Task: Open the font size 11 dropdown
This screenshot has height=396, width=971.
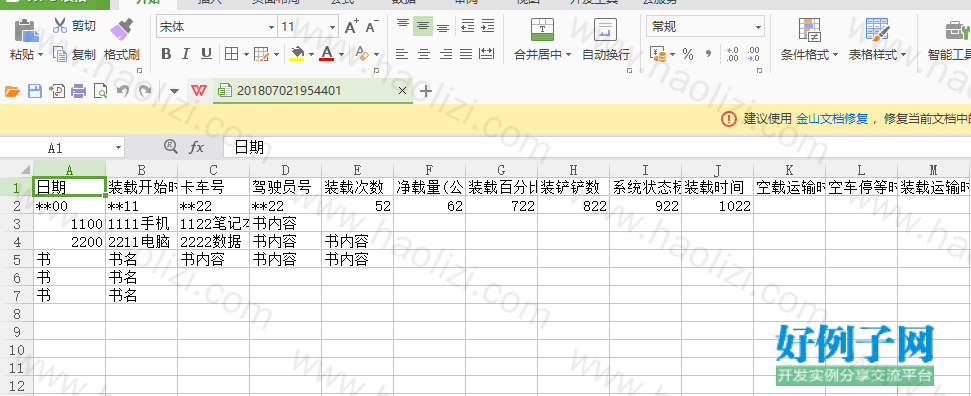Action: [x=333, y=27]
